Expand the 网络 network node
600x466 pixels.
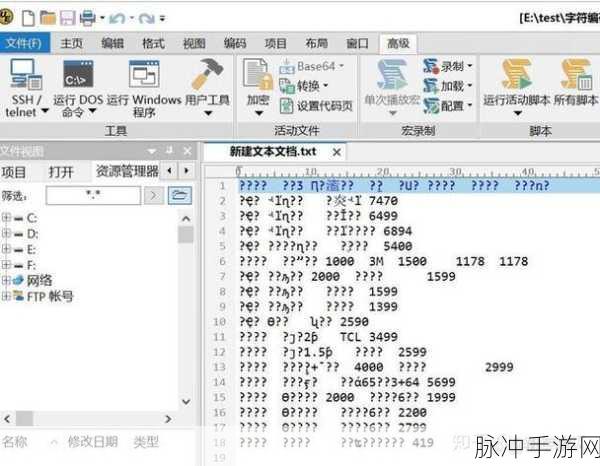pos(6,280)
